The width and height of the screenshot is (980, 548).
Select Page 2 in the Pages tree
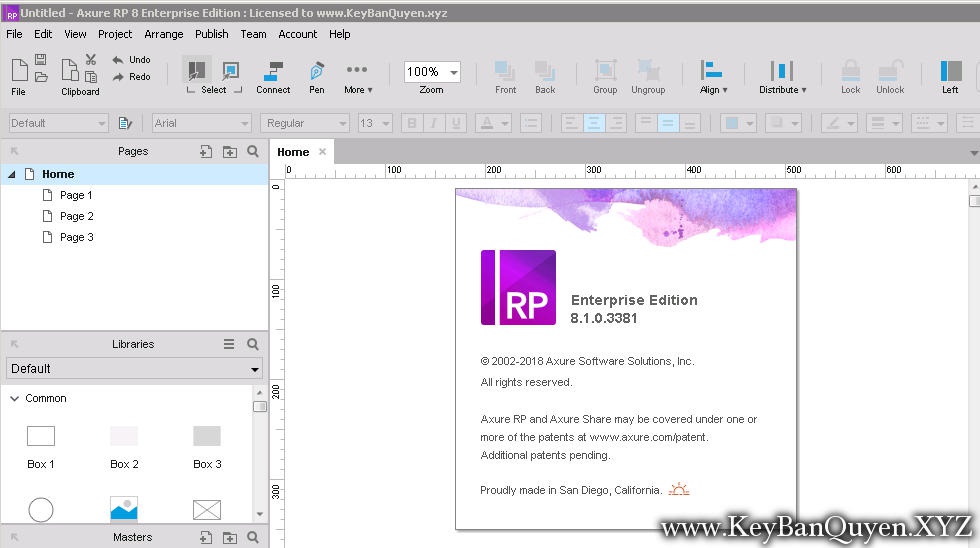coord(76,216)
